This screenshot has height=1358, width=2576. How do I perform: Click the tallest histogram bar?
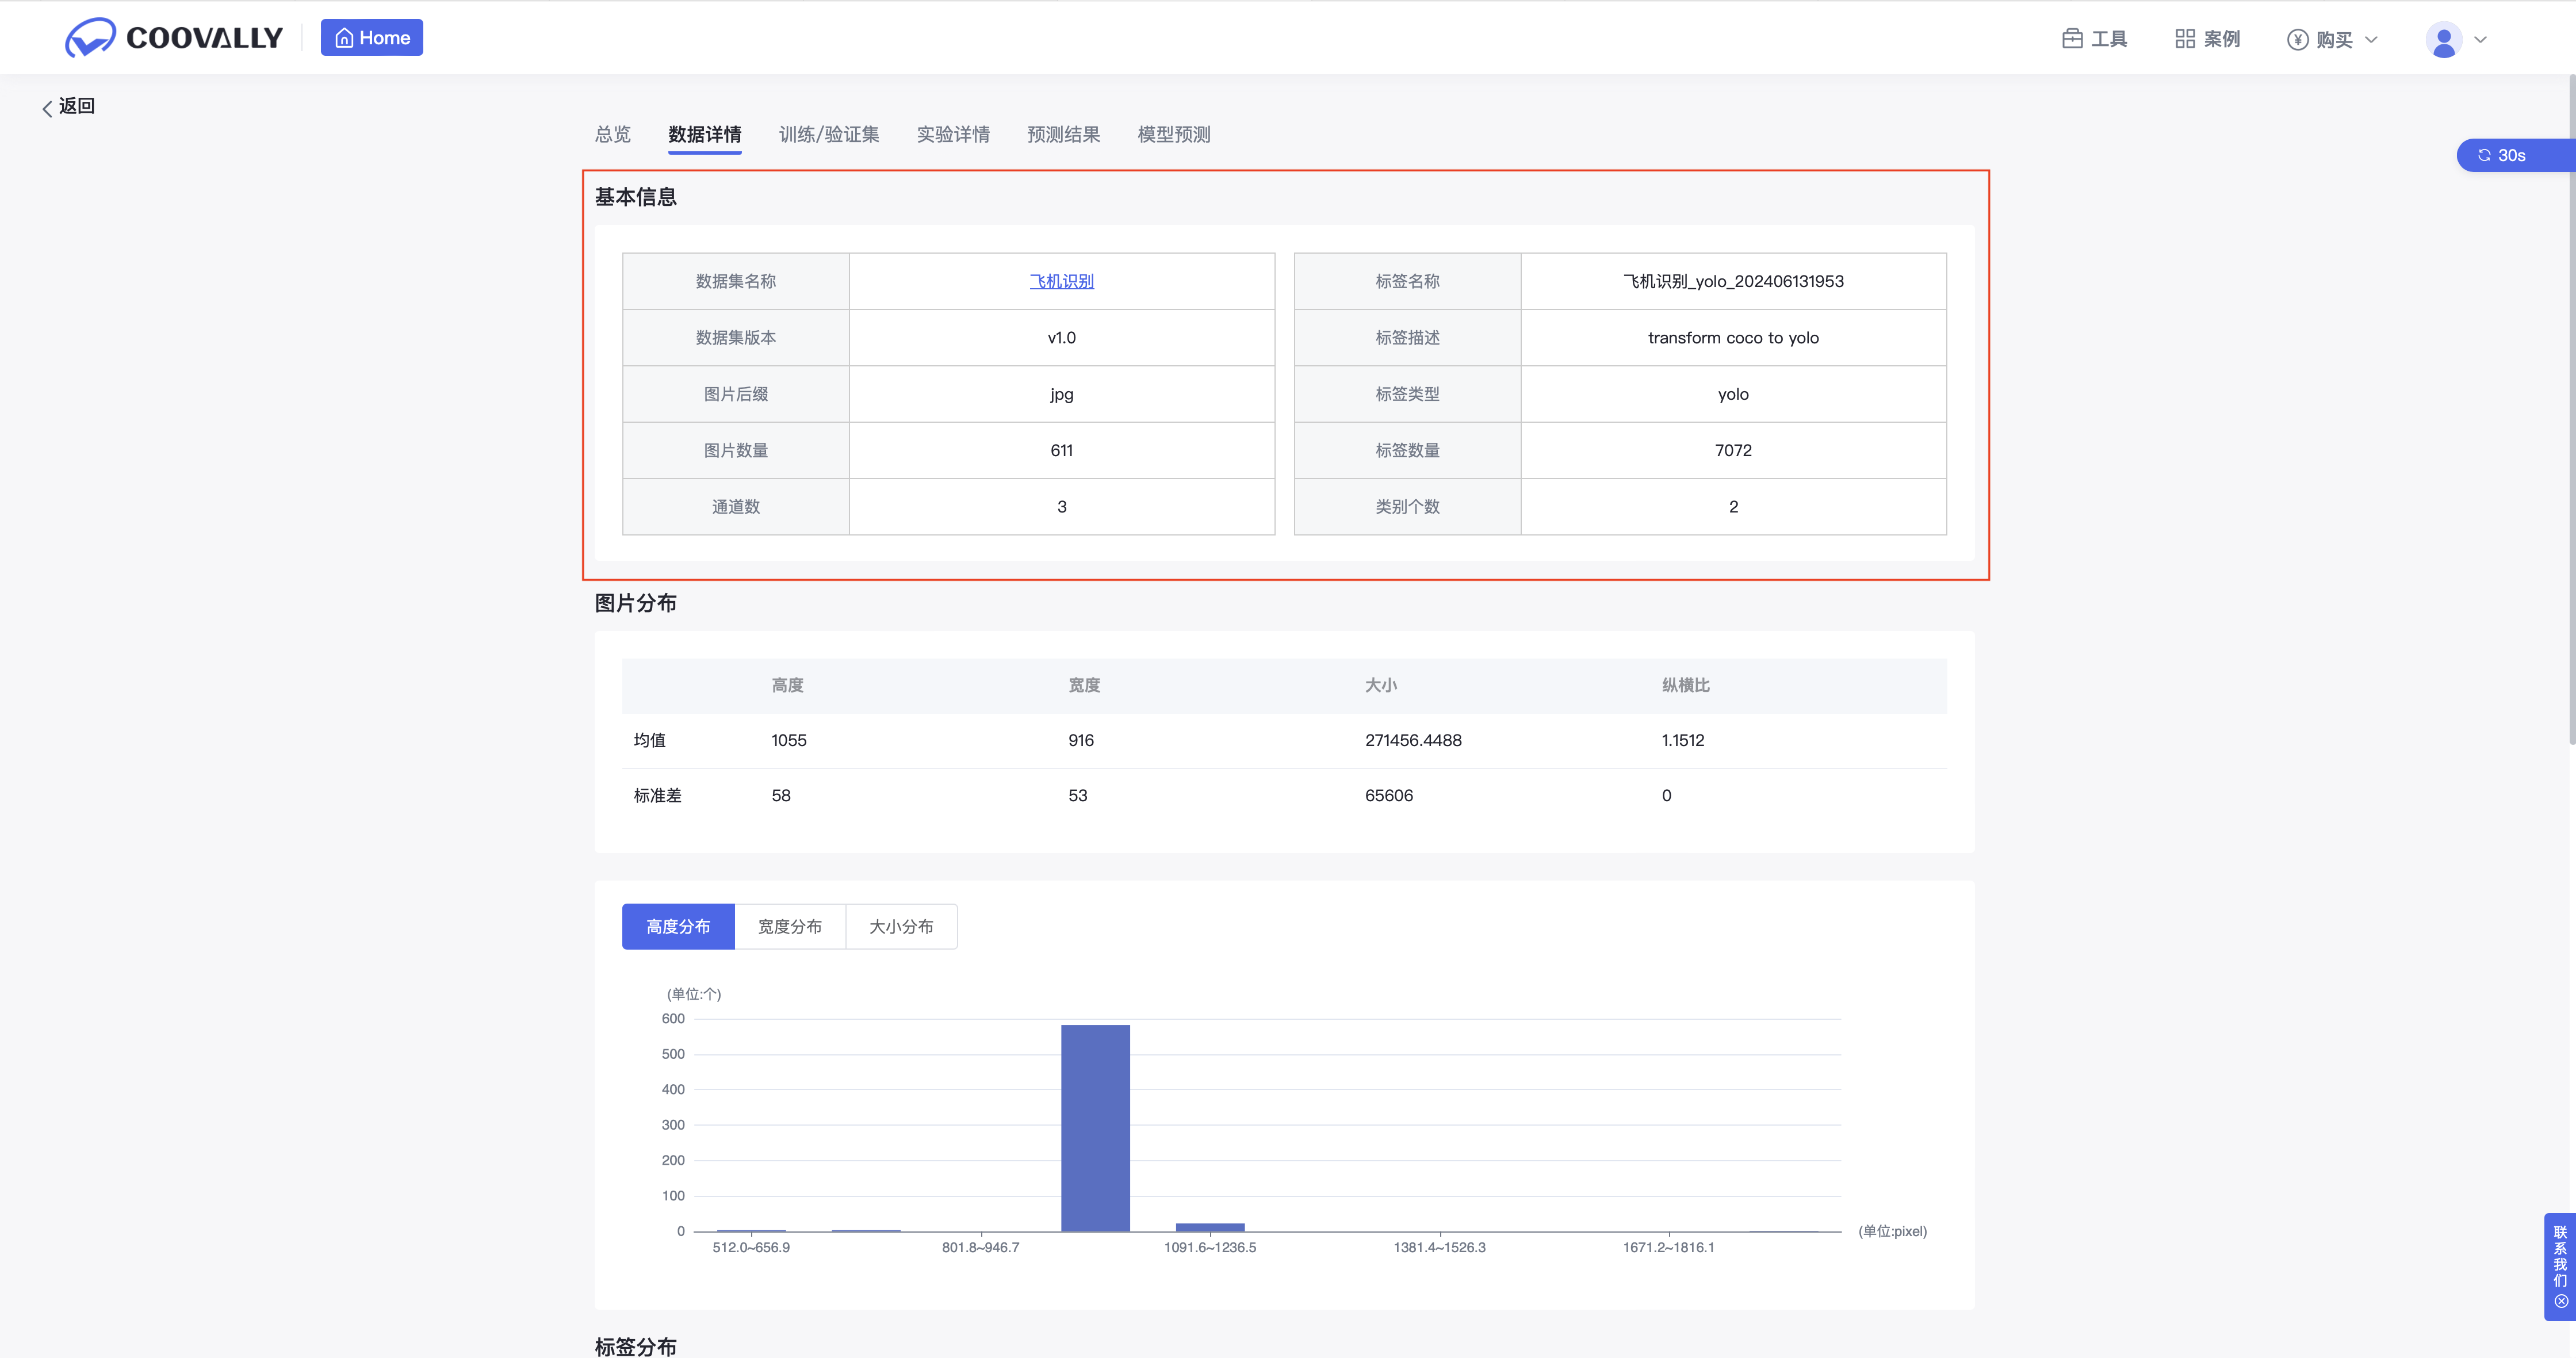[x=1095, y=1128]
